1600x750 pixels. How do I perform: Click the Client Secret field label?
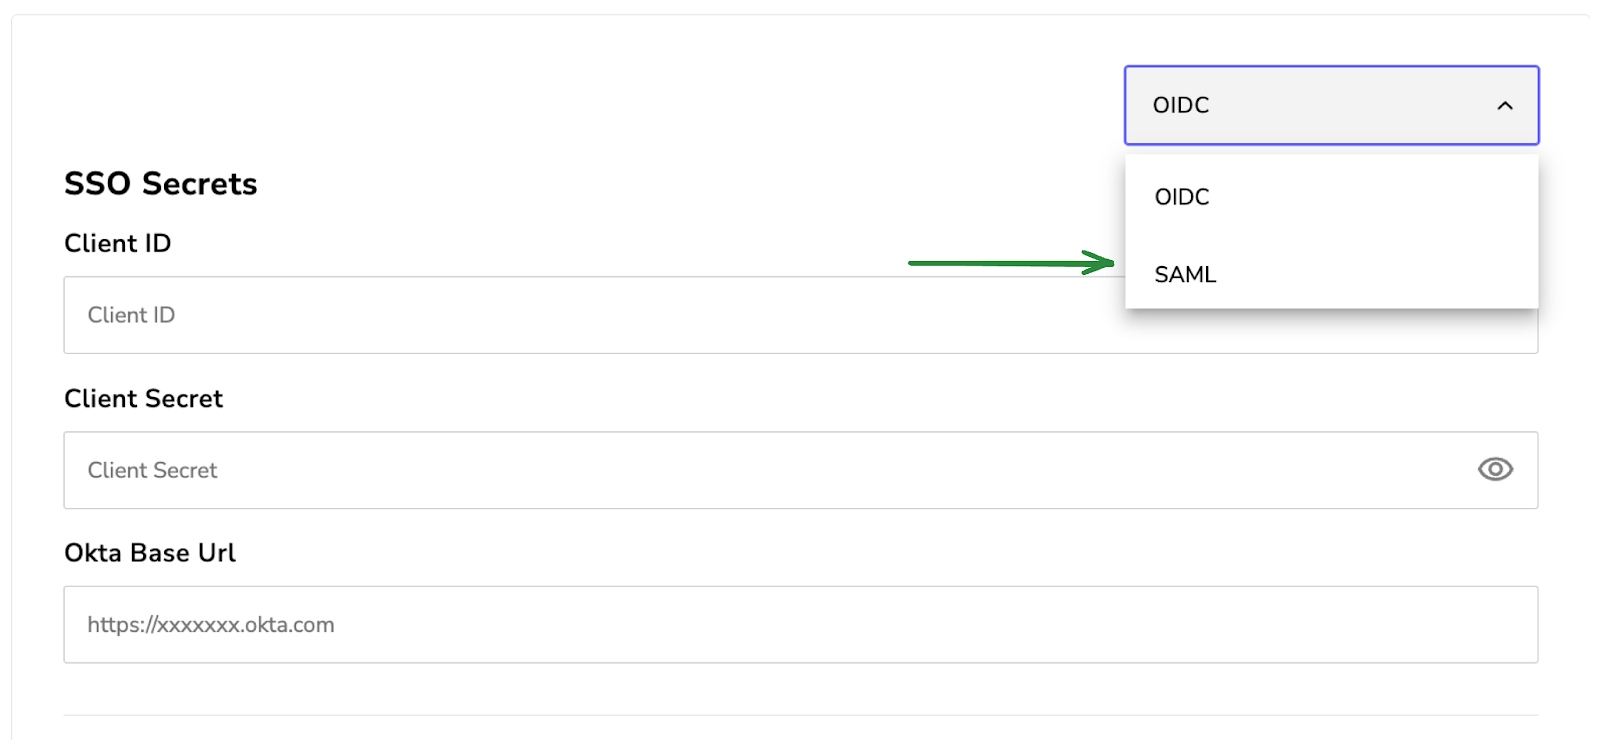[x=144, y=398]
